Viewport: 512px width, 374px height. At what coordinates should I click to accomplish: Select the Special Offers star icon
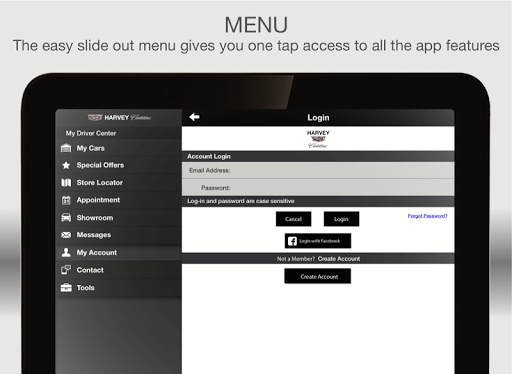pos(66,165)
